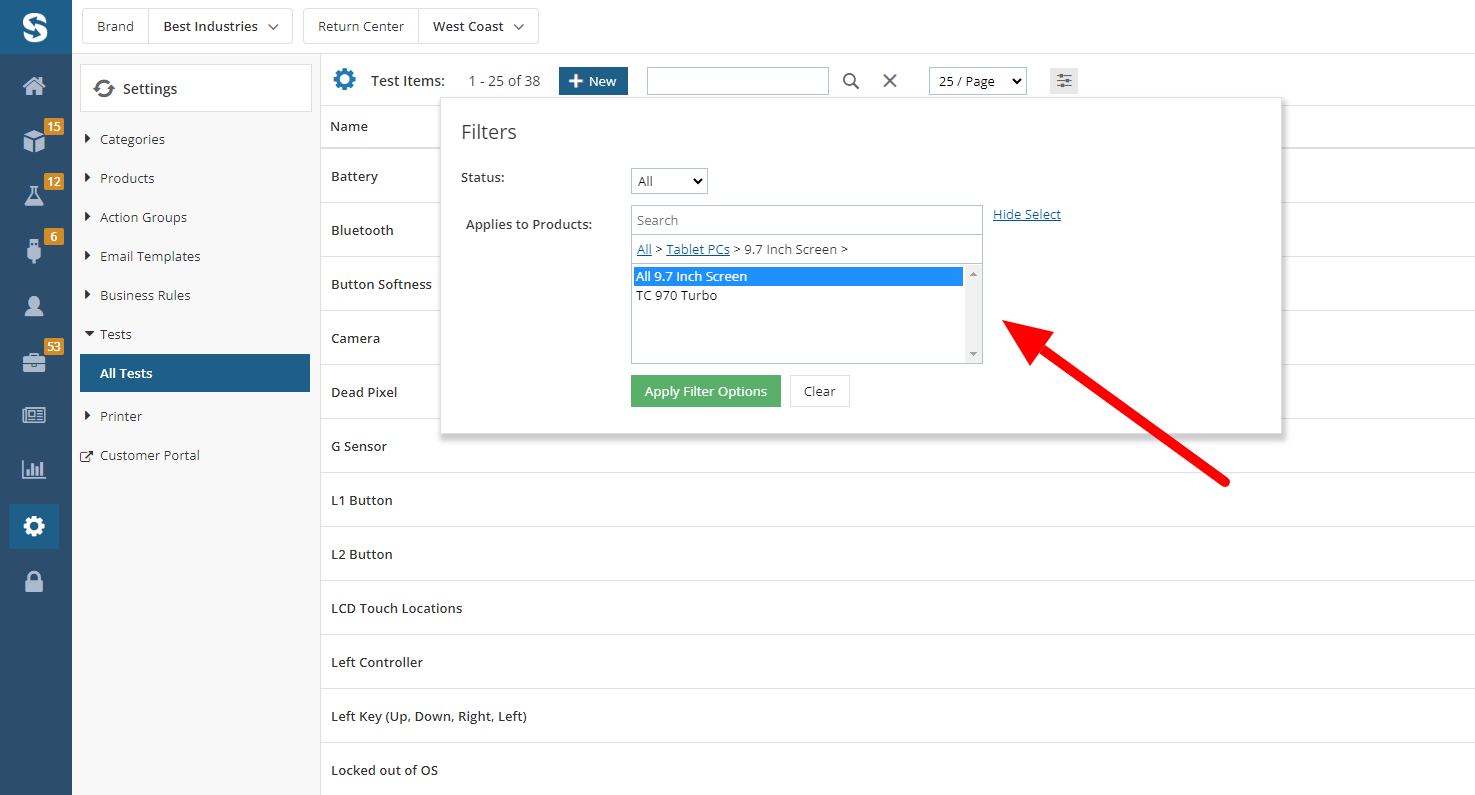Click the padlock icon in sidebar
Screen dimensions: 1475x795
34,581
